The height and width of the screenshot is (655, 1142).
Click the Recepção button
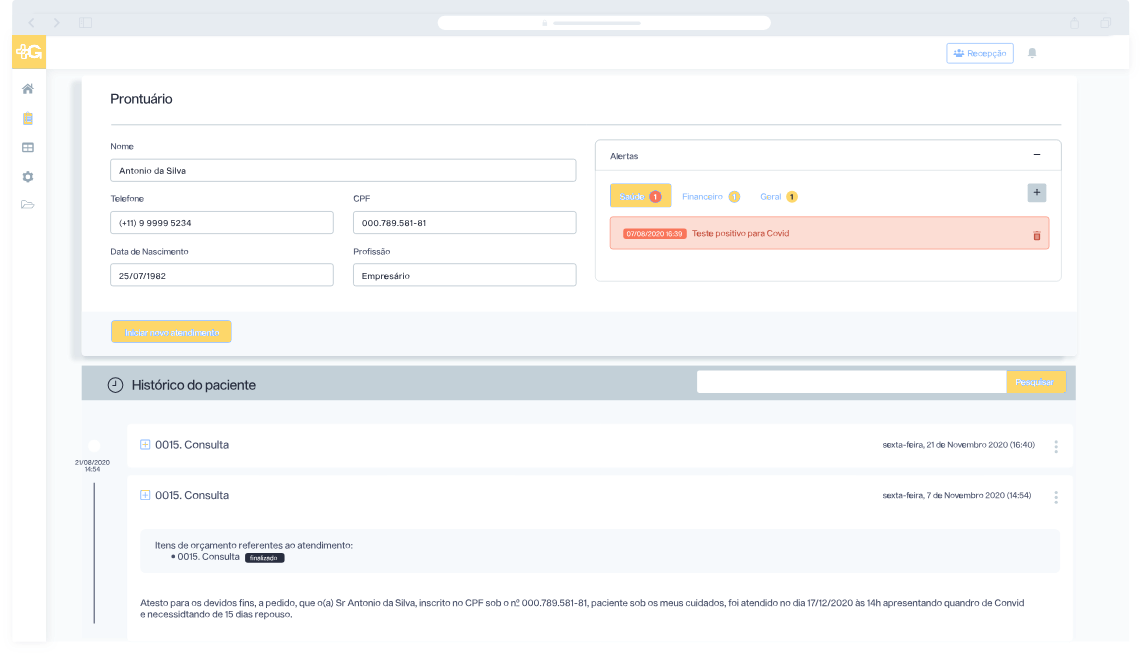(979, 53)
